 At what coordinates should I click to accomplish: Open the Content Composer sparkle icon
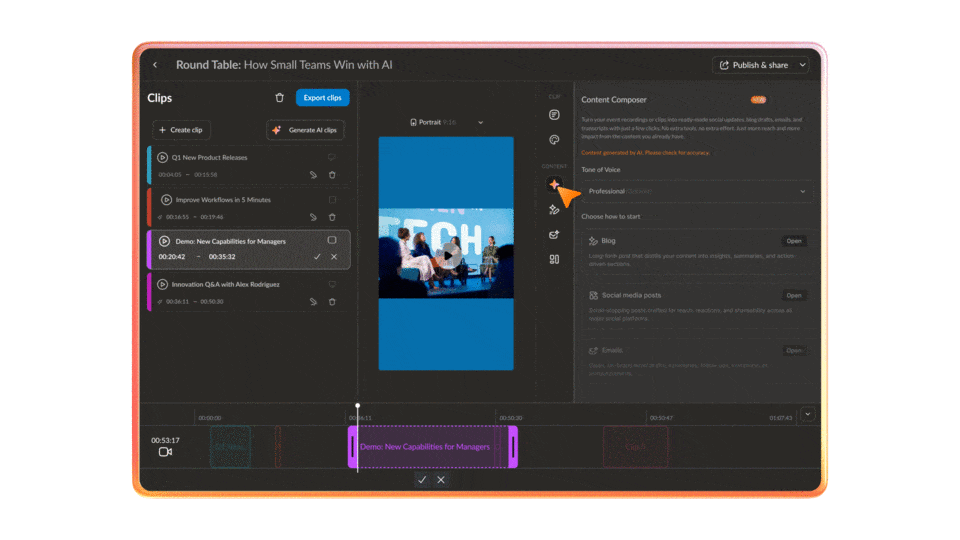554,184
